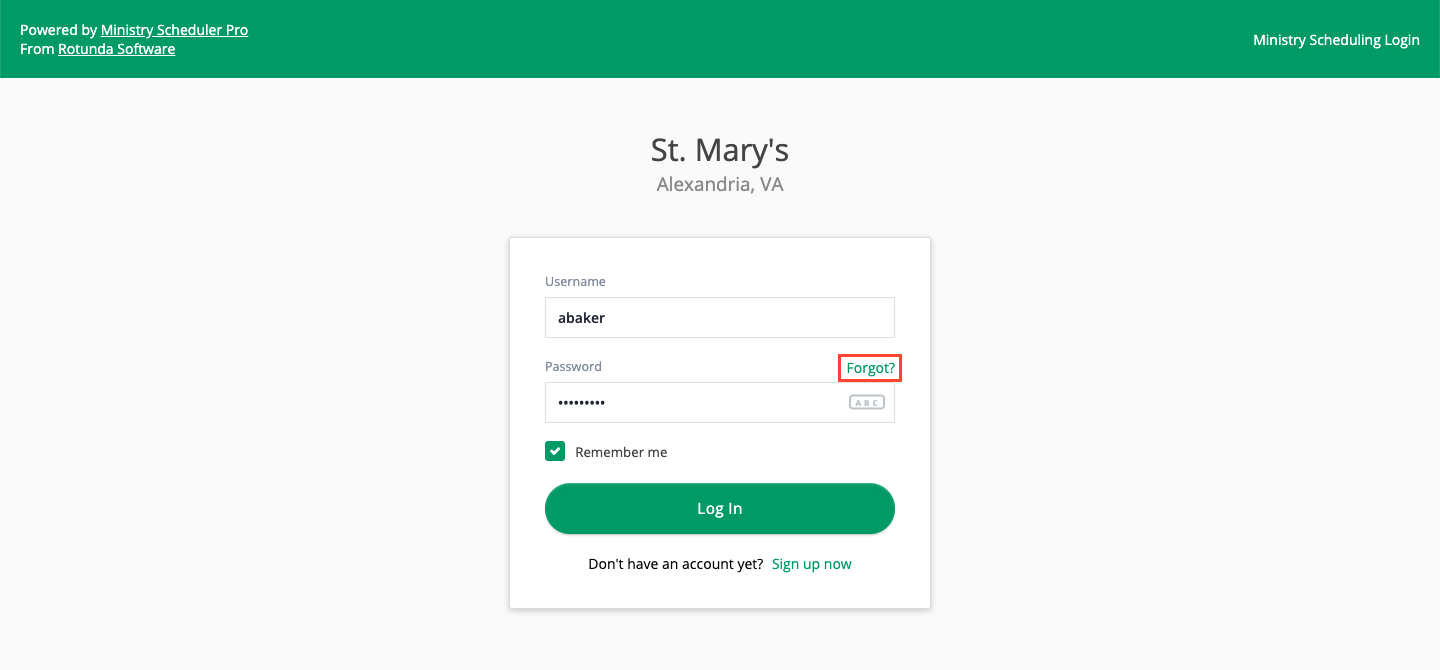The width and height of the screenshot is (1440, 670).
Task: Click the Password label
Action: click(573, 366)
